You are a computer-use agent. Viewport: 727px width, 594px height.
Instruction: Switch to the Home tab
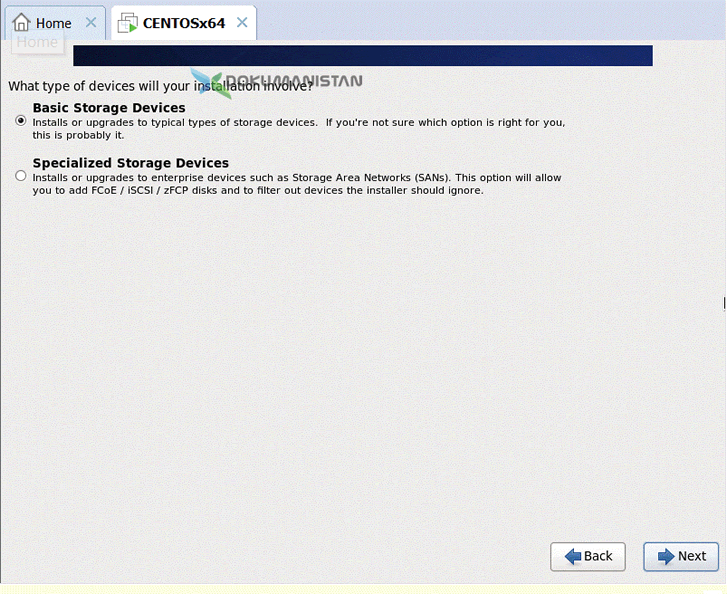[54, 23]
